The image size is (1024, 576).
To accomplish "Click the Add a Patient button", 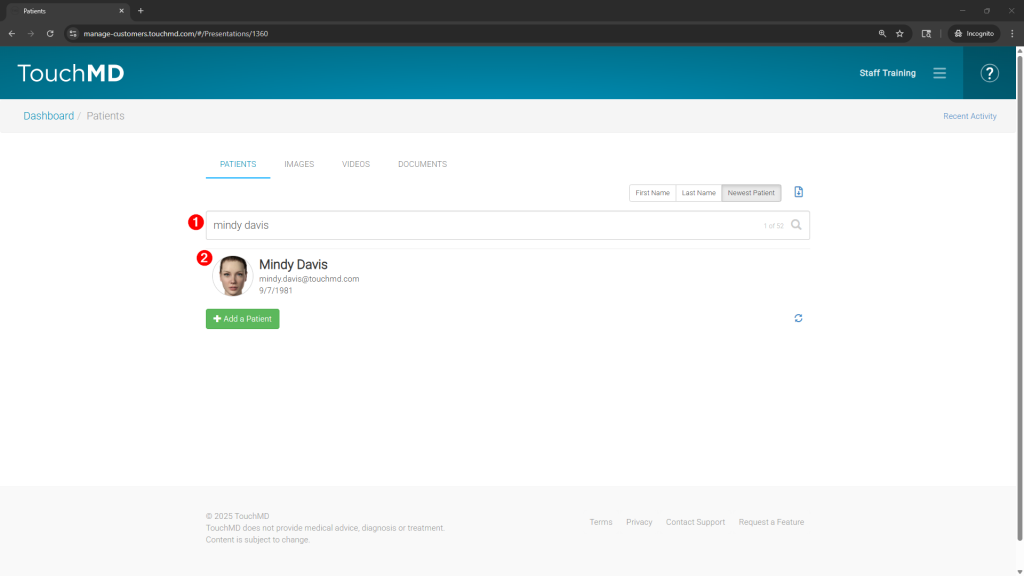I will [x=242, y=319].
